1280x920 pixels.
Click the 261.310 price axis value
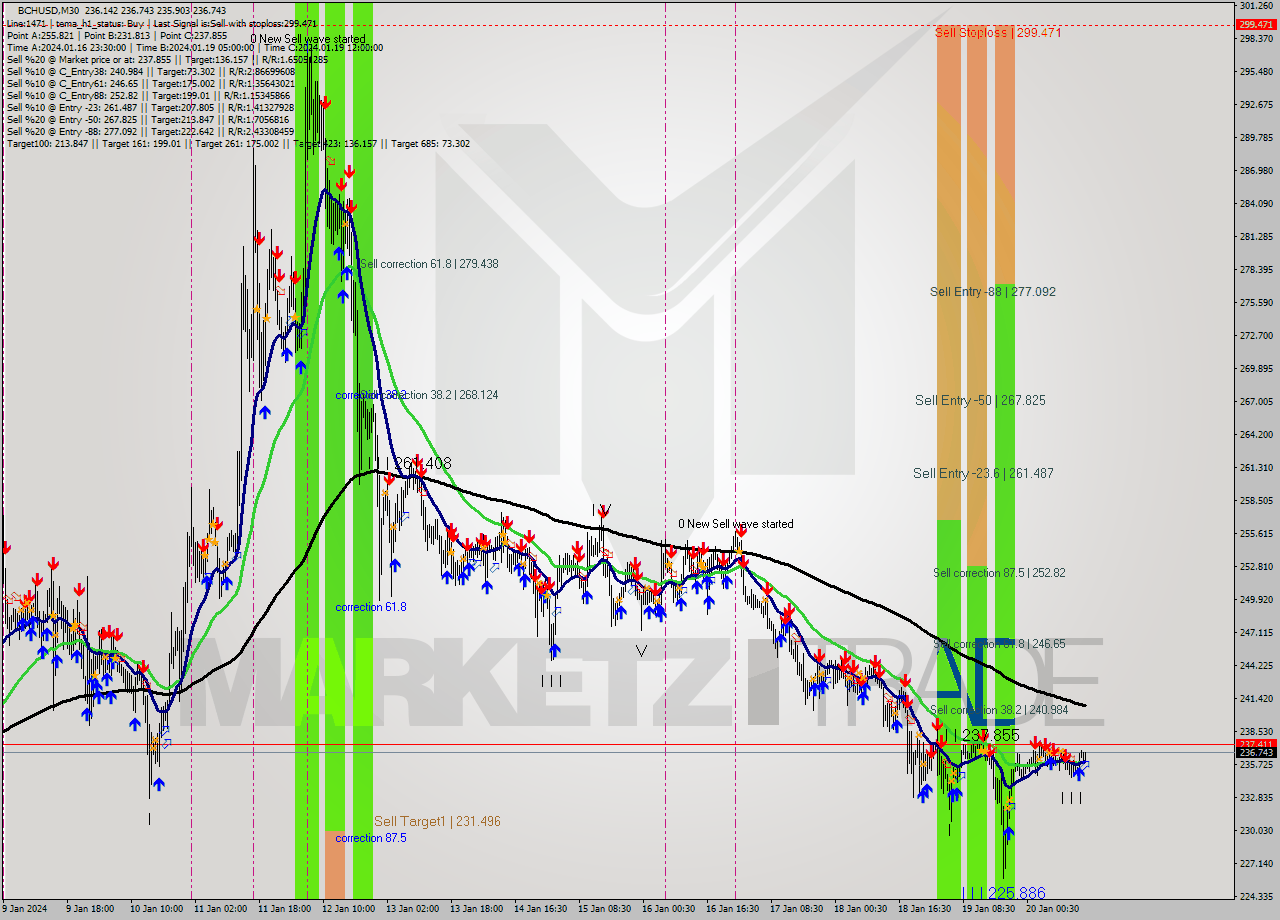pyautogui.click(x=1257, y=468)
